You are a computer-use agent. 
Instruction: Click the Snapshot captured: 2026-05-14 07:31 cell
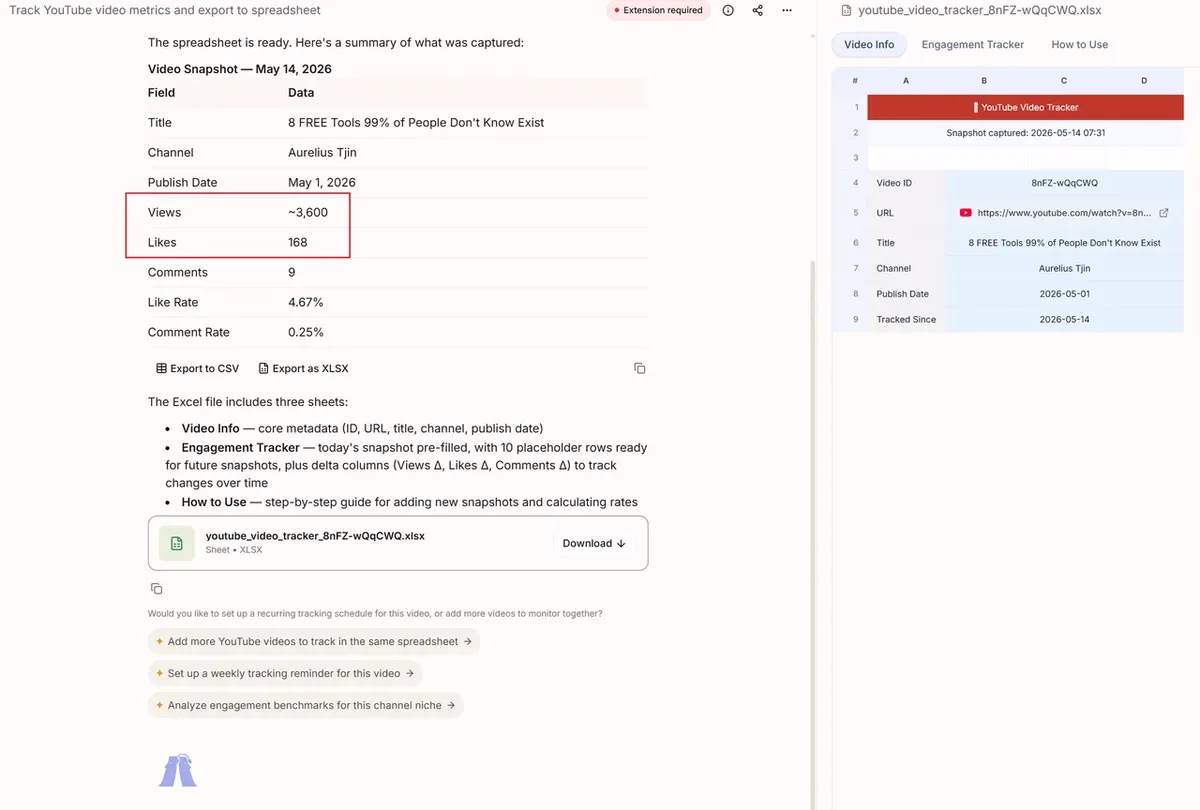[1026, 132]
